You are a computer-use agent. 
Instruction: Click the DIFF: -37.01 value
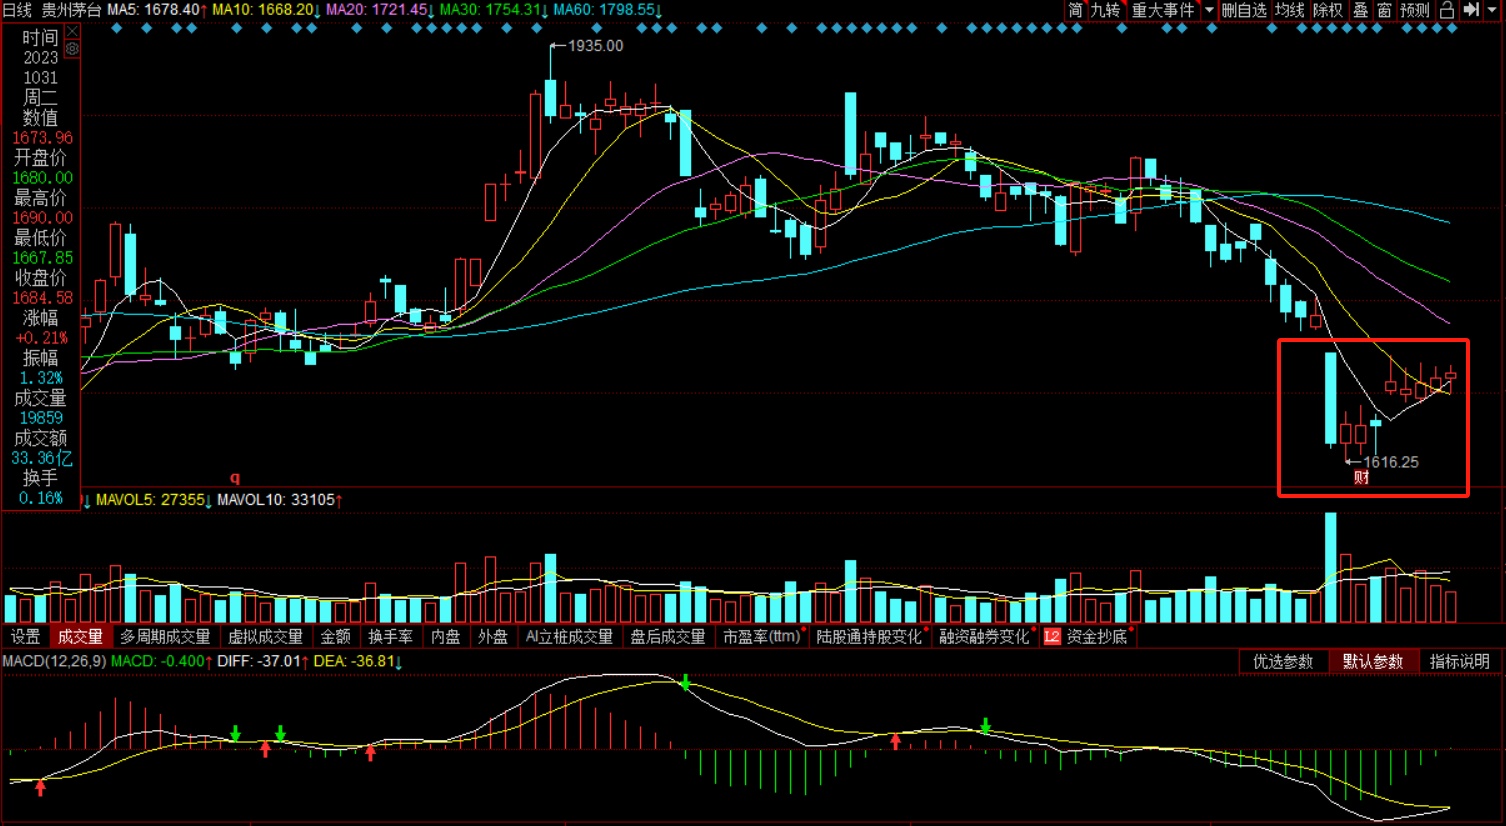[262, 662]
